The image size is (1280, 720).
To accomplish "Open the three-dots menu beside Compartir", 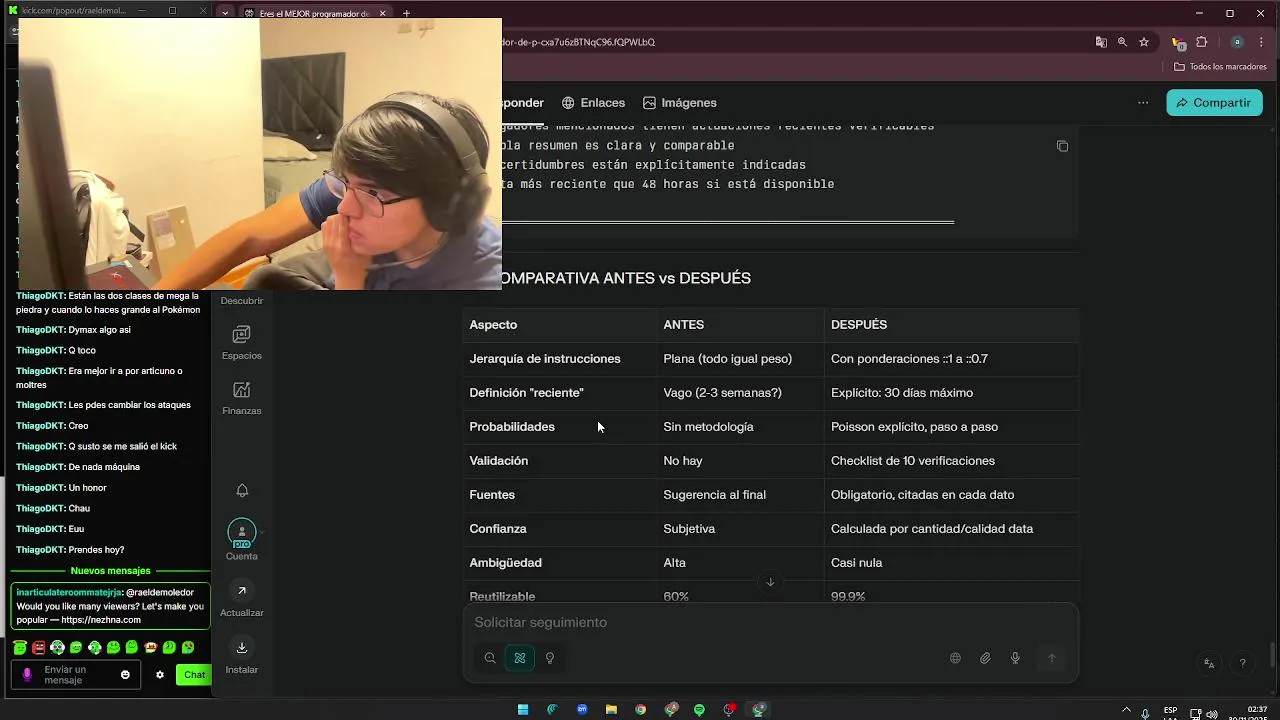I will 1143,103.
